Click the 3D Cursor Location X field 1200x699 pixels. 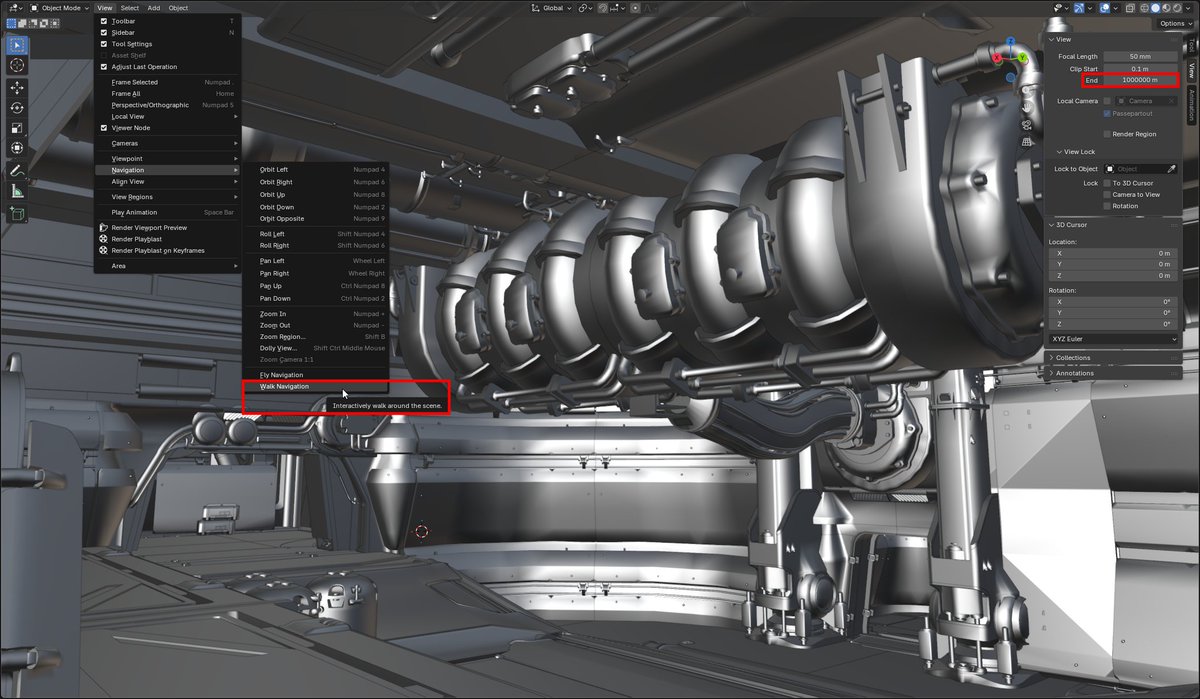1113,253
